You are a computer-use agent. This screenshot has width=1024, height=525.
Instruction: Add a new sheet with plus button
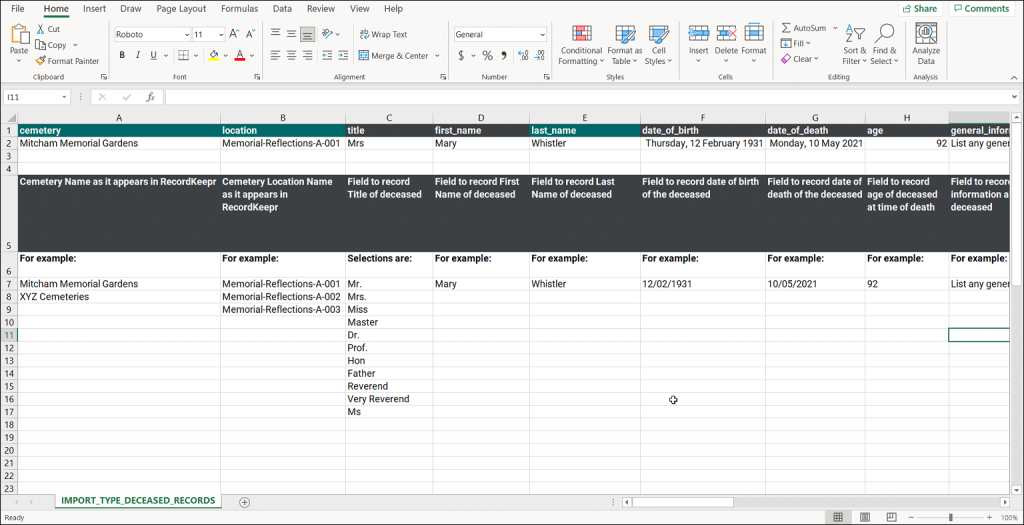[x=244, y=501]
